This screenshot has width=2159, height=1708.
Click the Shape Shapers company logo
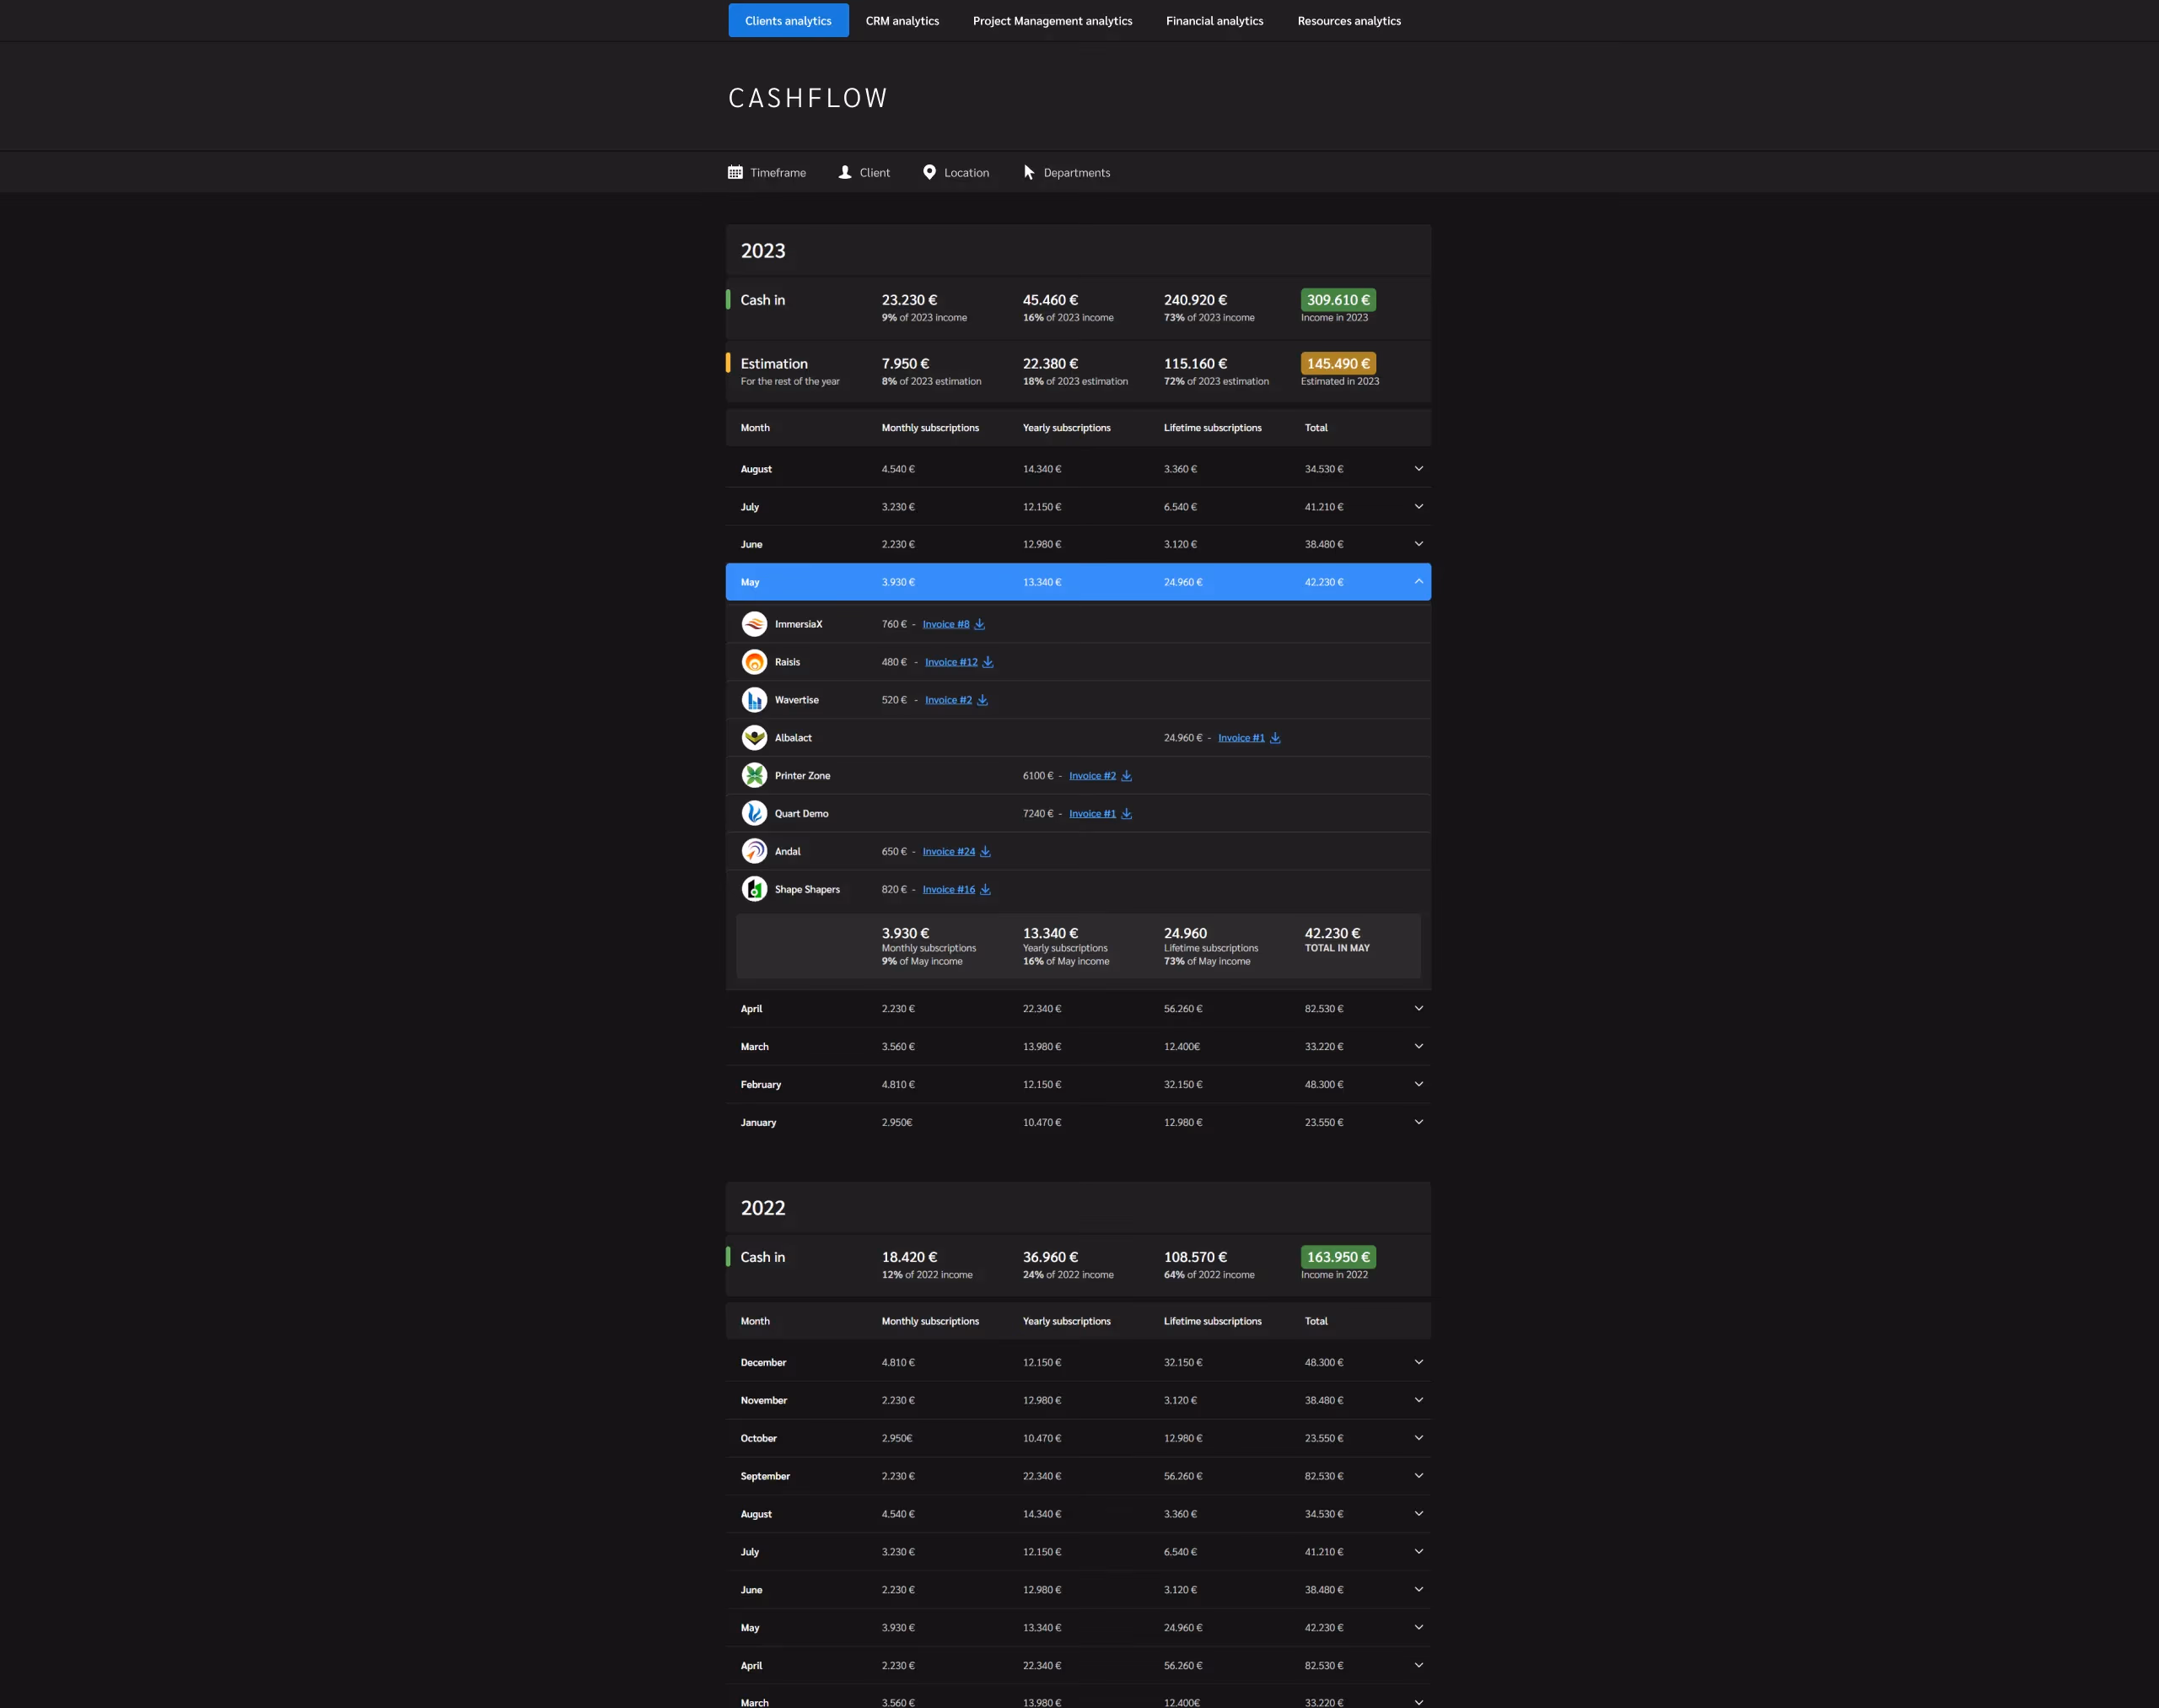coord(754,889)
